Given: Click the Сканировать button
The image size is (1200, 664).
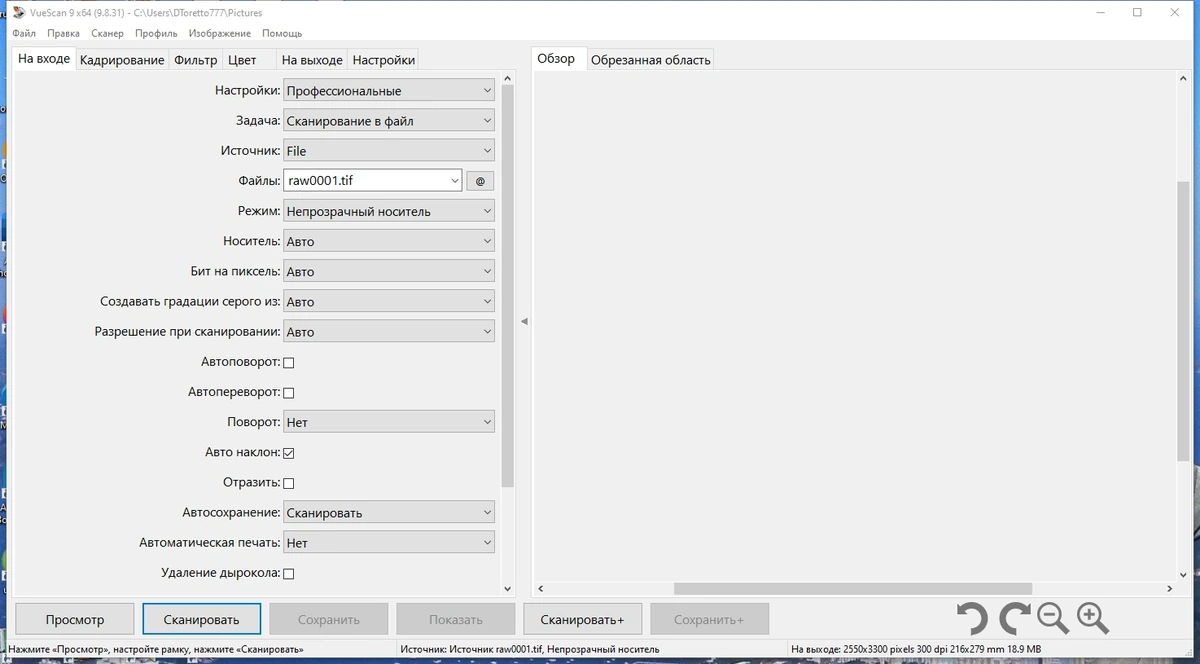Looking at the screenshot, I should click(x=201, y=619).
